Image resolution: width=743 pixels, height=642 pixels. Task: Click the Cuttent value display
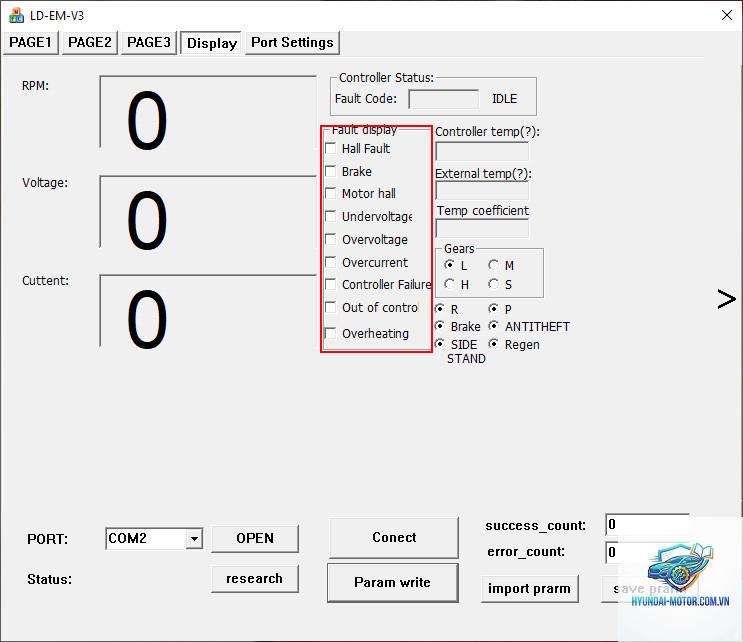click(208, 311)
